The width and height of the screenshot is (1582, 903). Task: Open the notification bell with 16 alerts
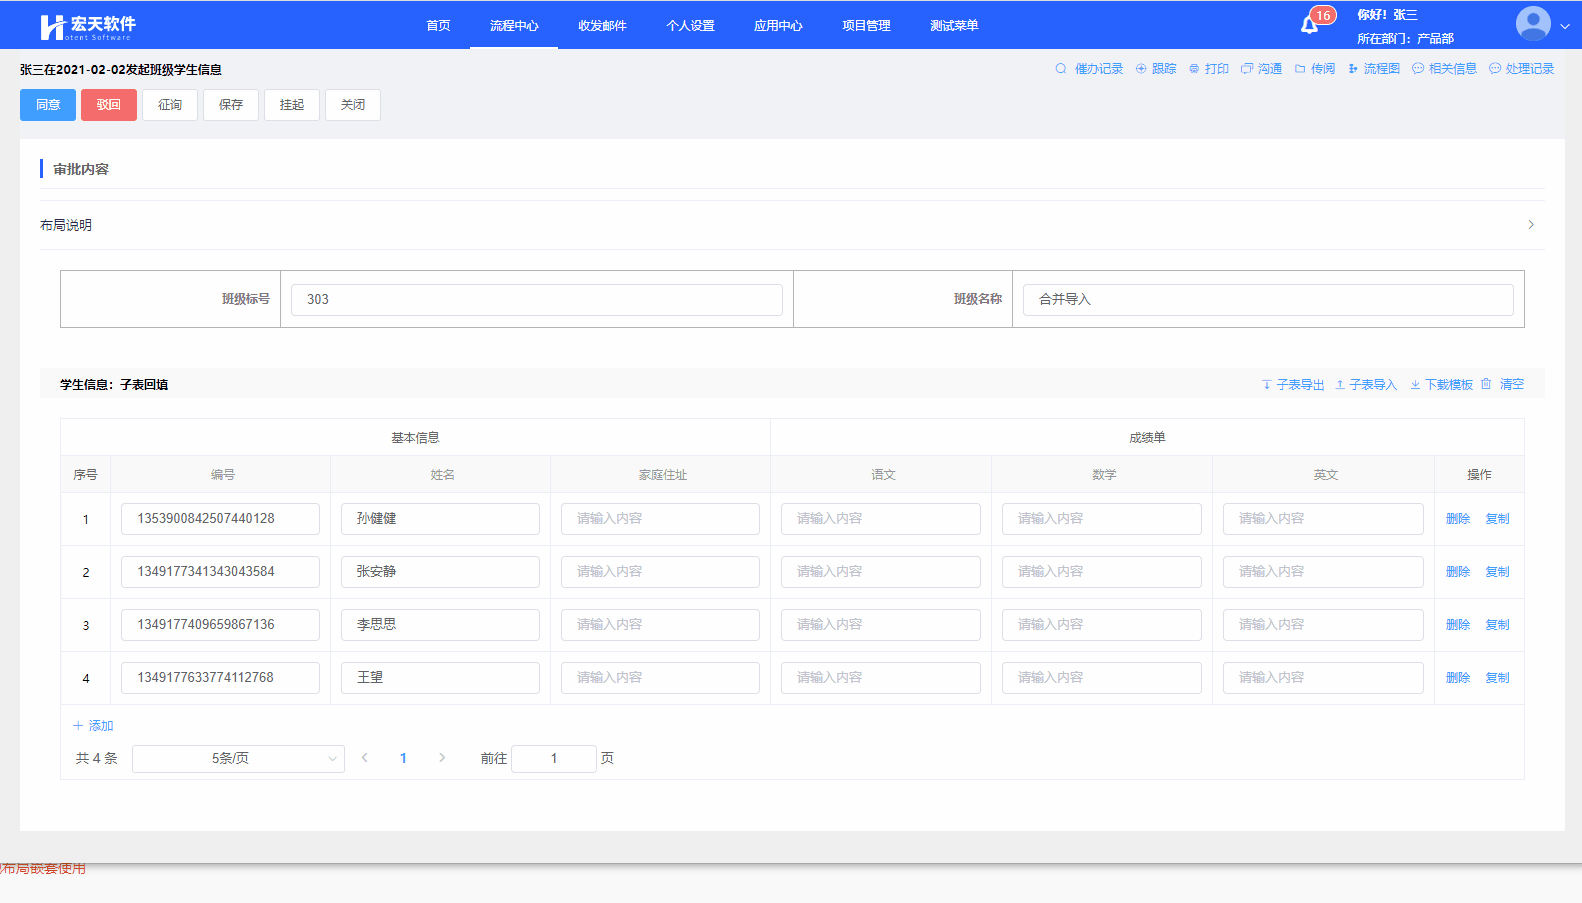tap(1310, 25)
